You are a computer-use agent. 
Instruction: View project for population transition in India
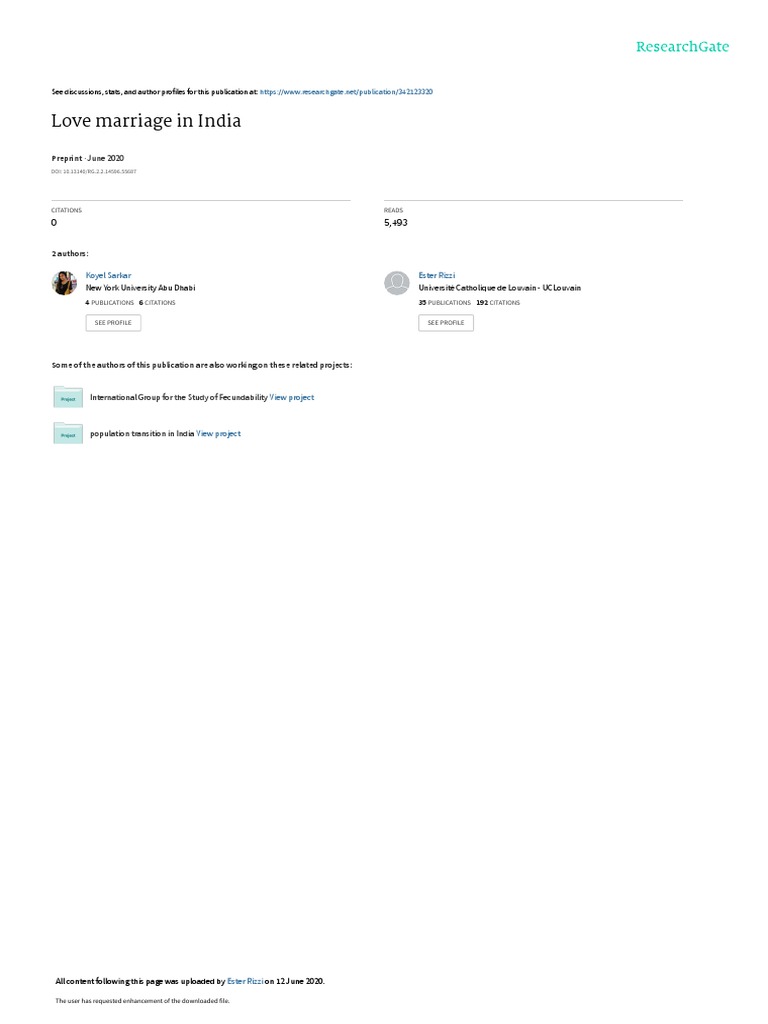point(219,434)
